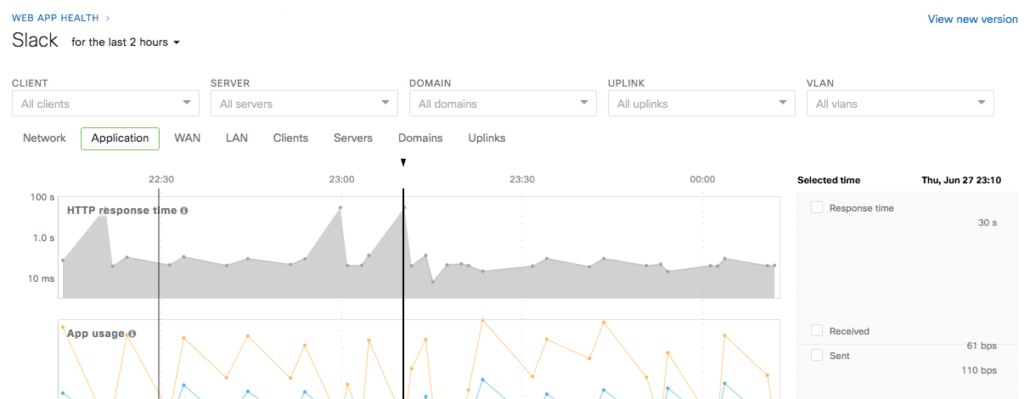Click the CLIENT filter label
This screenshot has width=1030, height=399.
click(x=30, y=83)
